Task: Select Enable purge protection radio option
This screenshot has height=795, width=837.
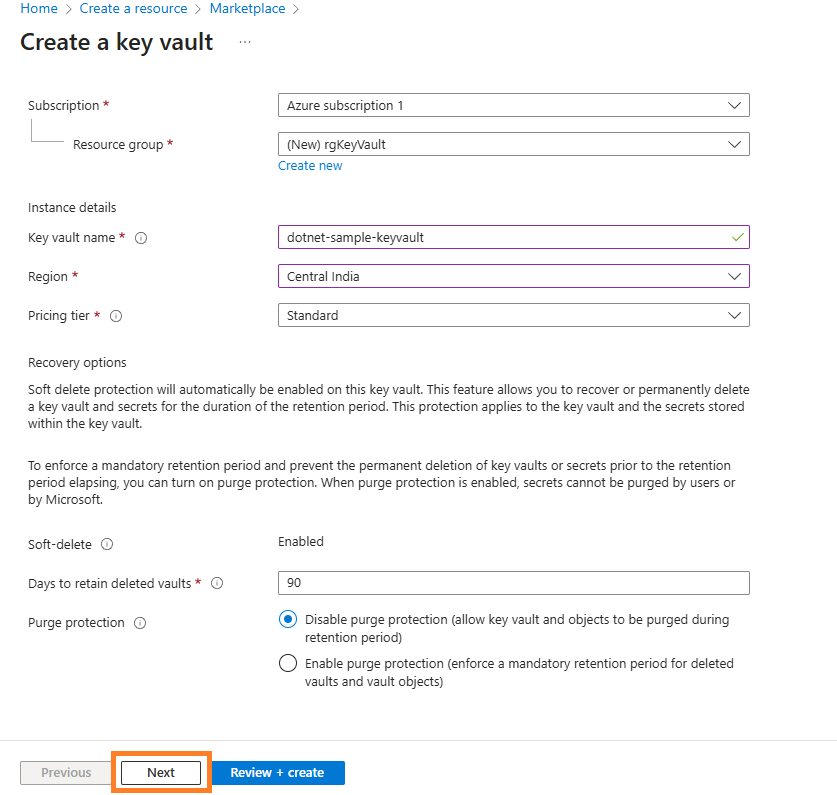Action: tap(288, 663)
